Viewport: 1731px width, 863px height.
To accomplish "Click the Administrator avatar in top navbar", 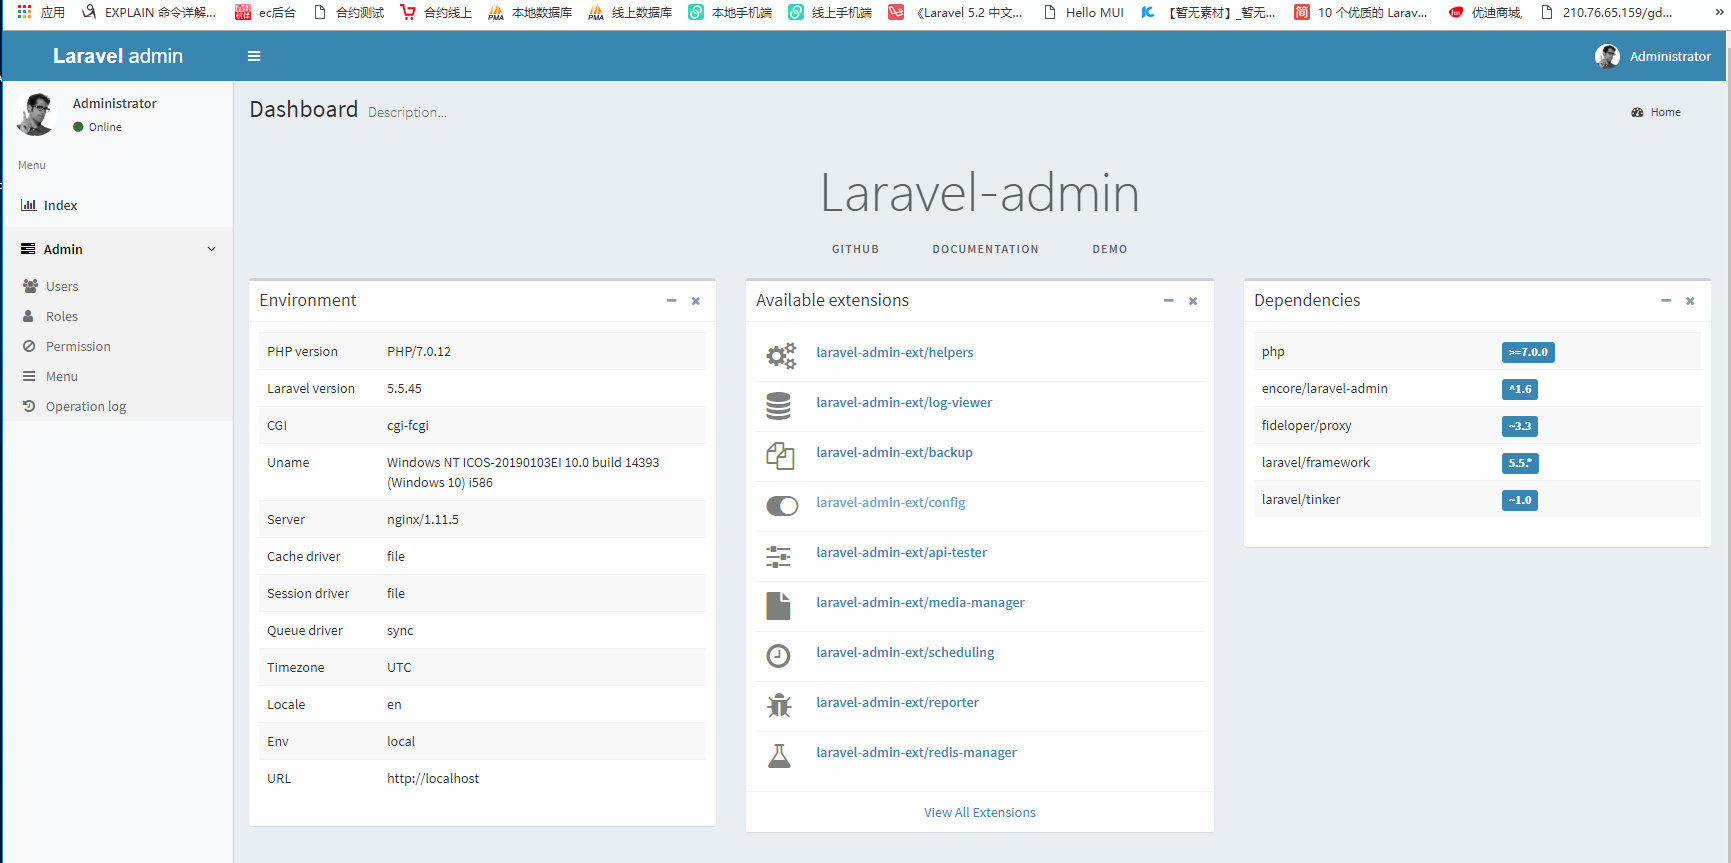I will click(1607, 56).
